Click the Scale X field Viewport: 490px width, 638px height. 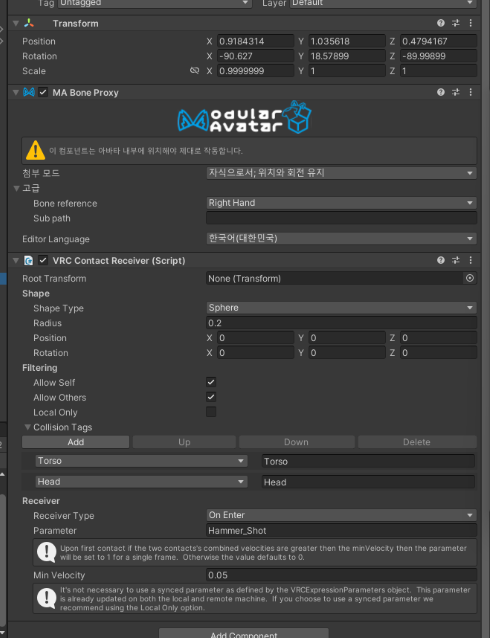point(255,71)
